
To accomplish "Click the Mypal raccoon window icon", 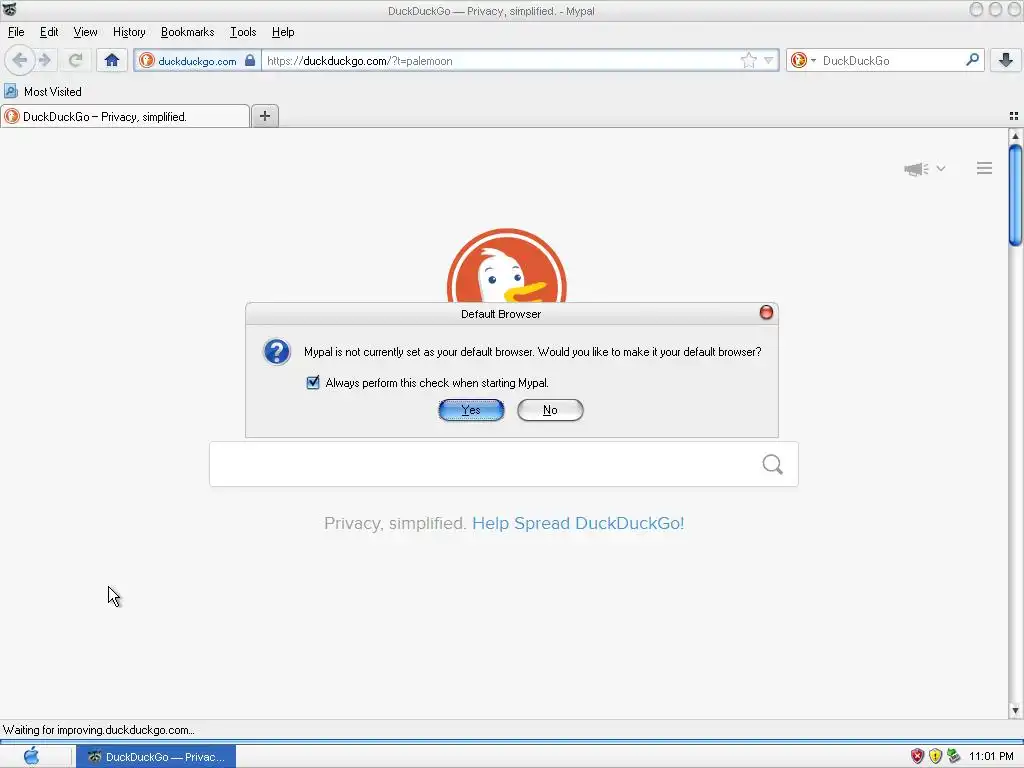I will coord(9,10).
